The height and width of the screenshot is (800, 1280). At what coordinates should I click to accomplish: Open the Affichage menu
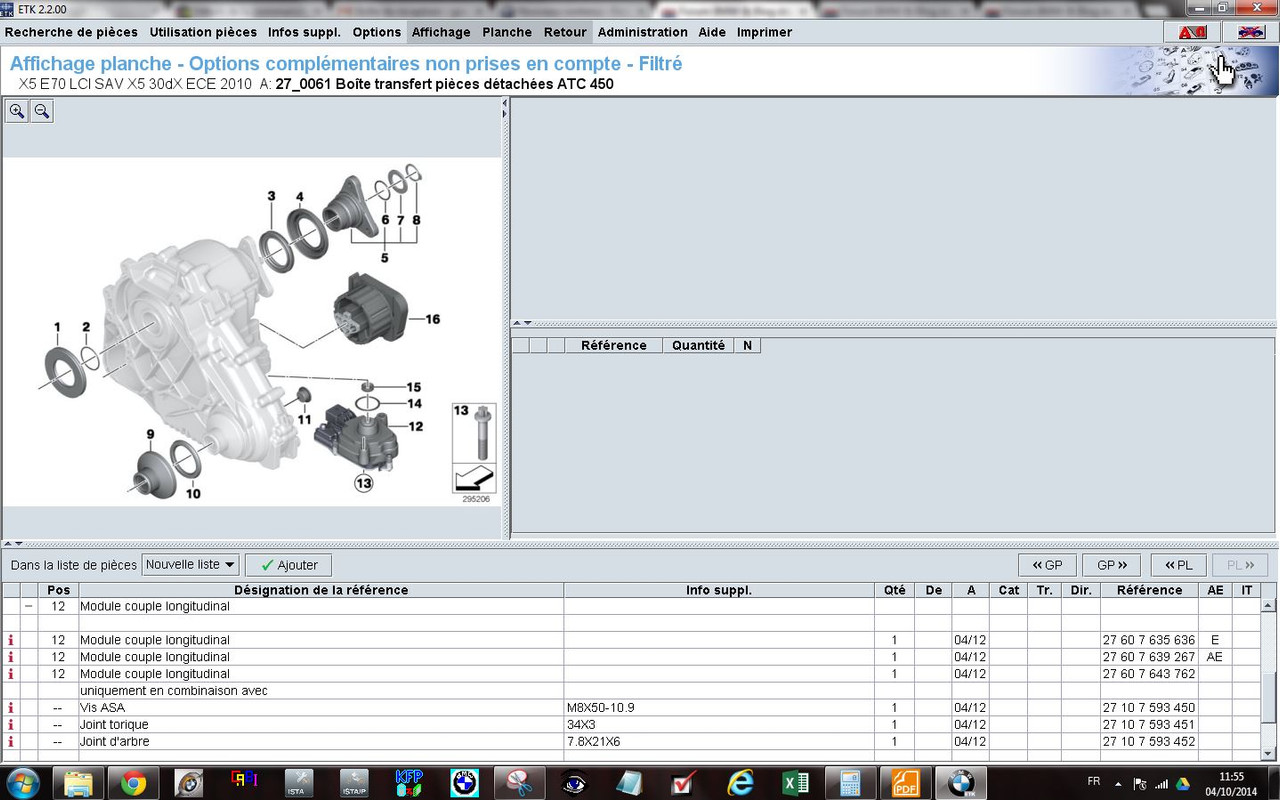coord(441,32)
